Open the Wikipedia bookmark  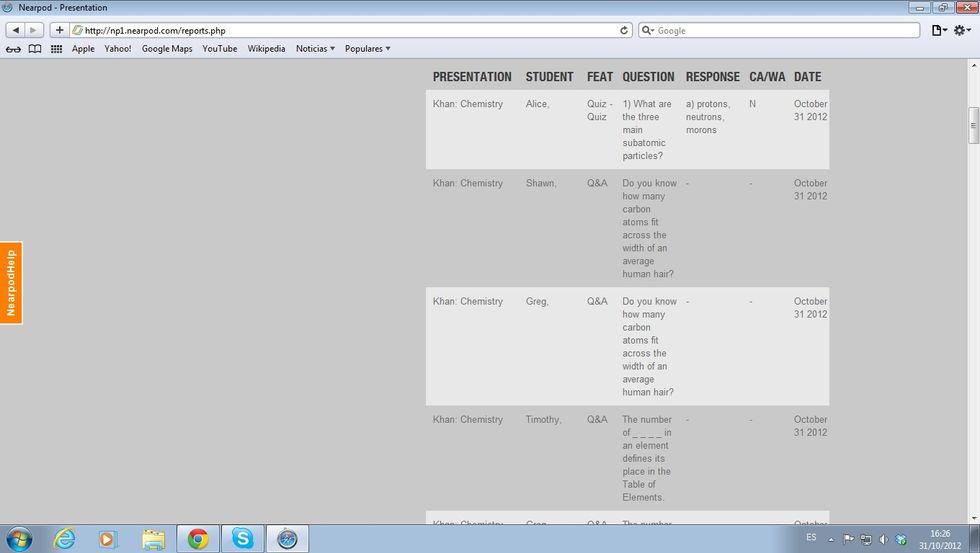click(x=266, y=49)
